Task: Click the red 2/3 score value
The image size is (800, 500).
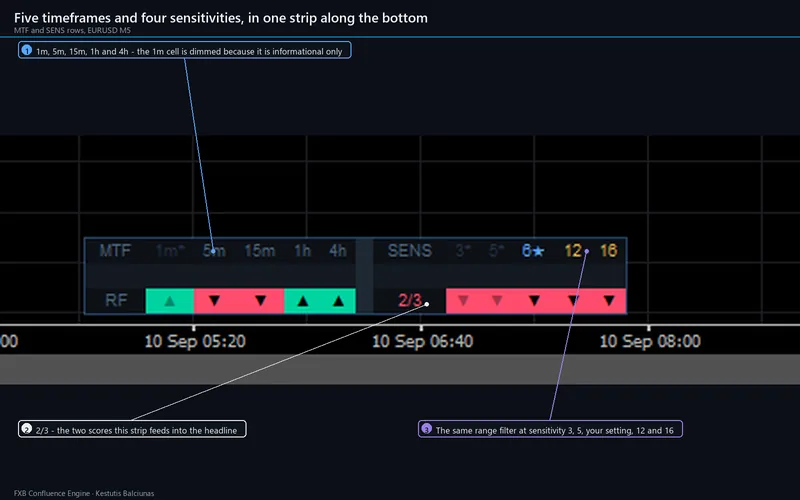Action: coord(410,300)
